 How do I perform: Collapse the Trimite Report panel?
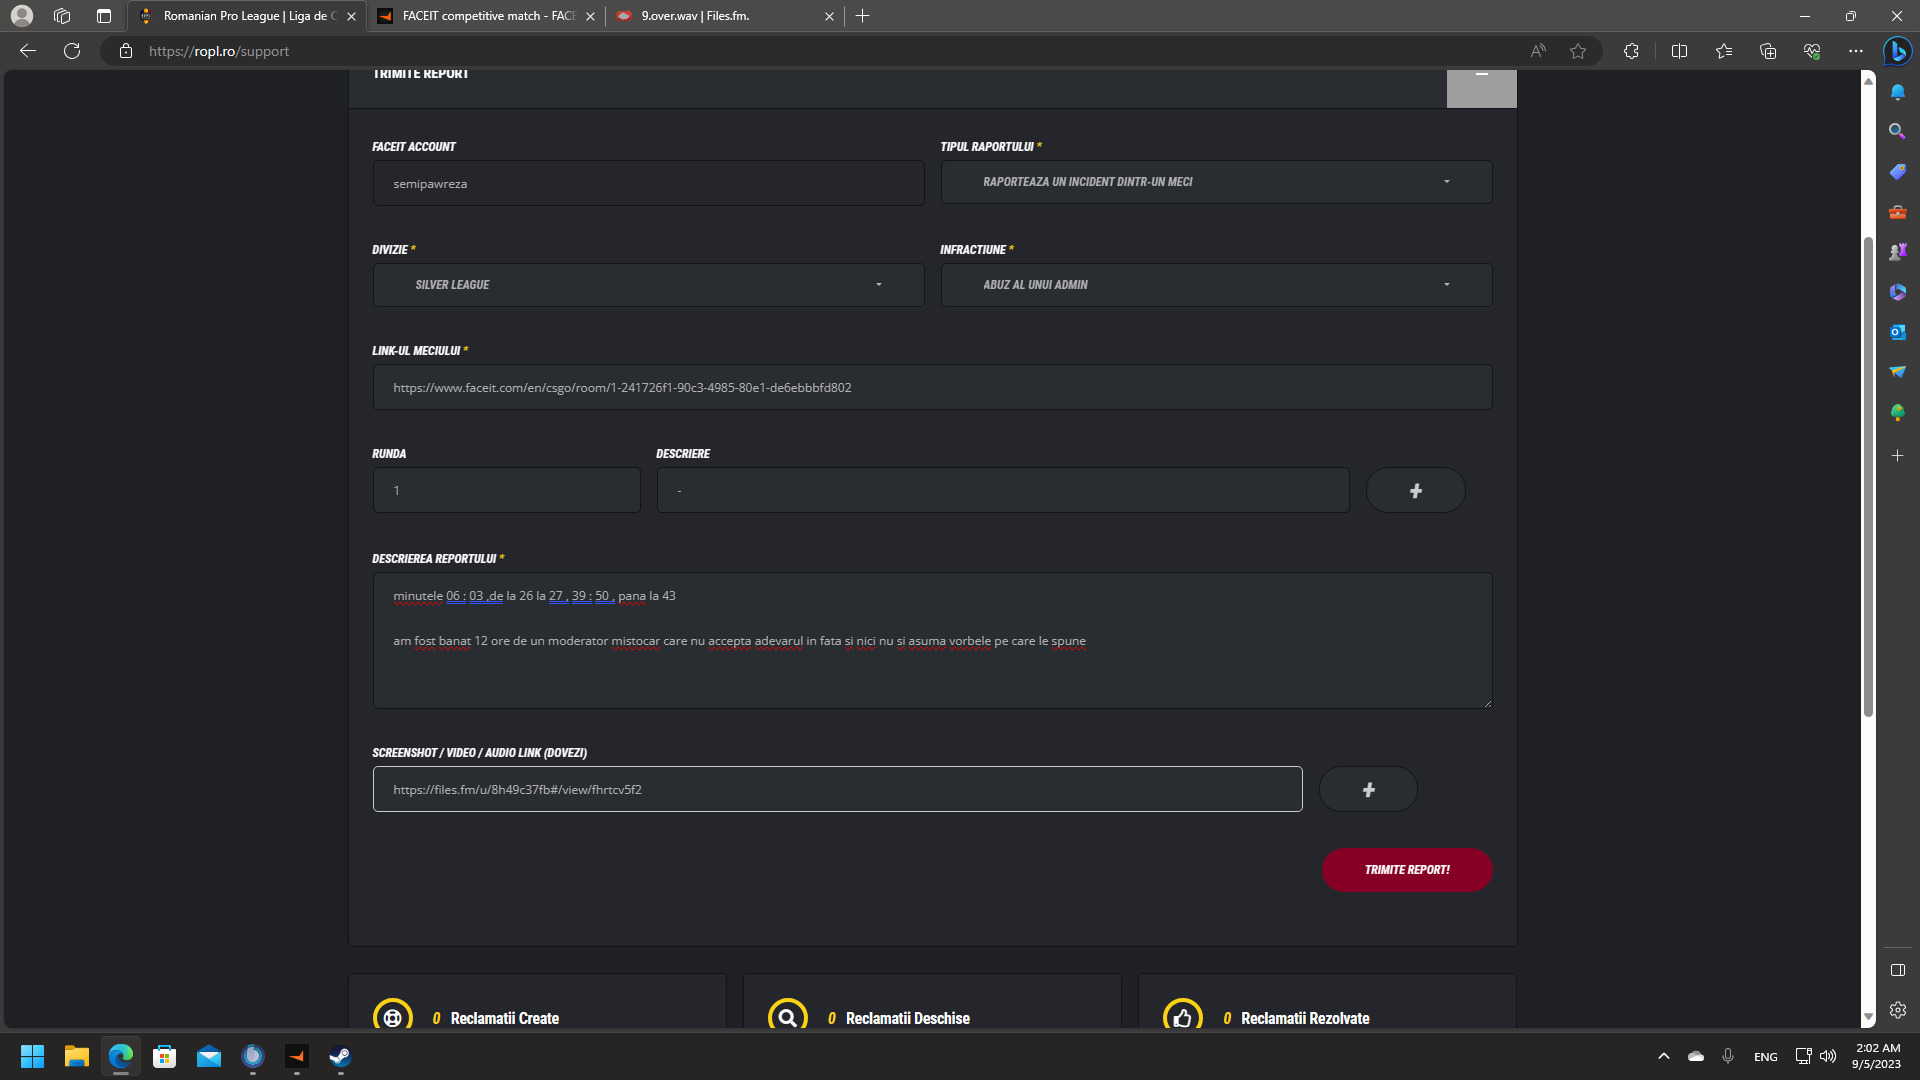pyautogui.click(x=1481, y=88)
